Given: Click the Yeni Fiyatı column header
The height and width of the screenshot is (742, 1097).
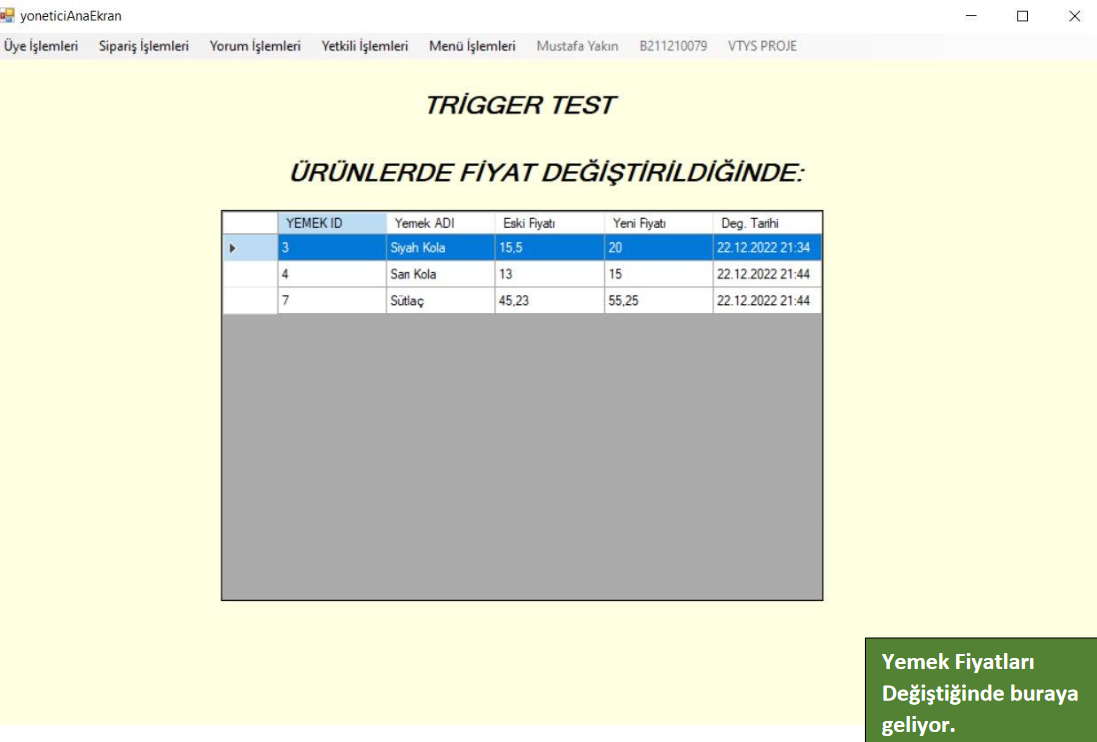Looking at the screenshot, I should coord(658,223).
